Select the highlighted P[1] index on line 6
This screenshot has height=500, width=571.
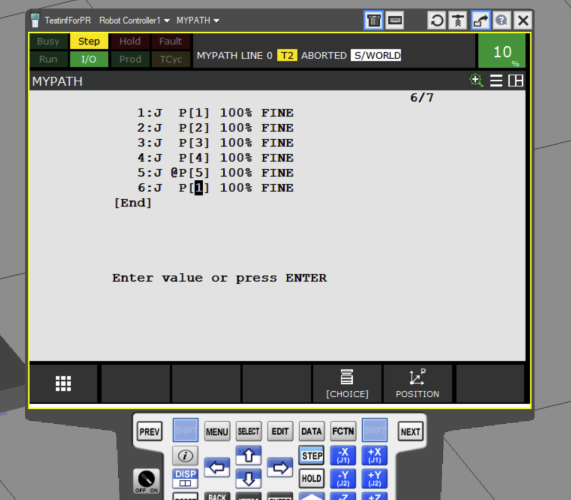198,188
